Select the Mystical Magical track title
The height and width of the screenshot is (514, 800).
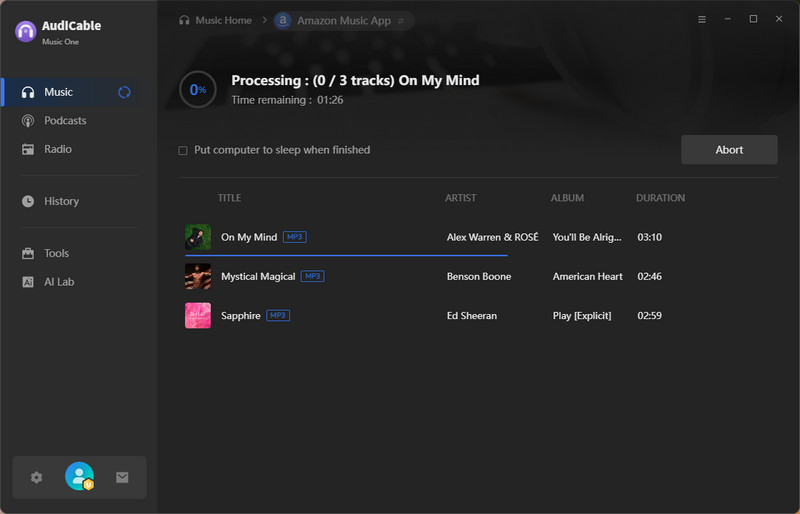[258, 277]
